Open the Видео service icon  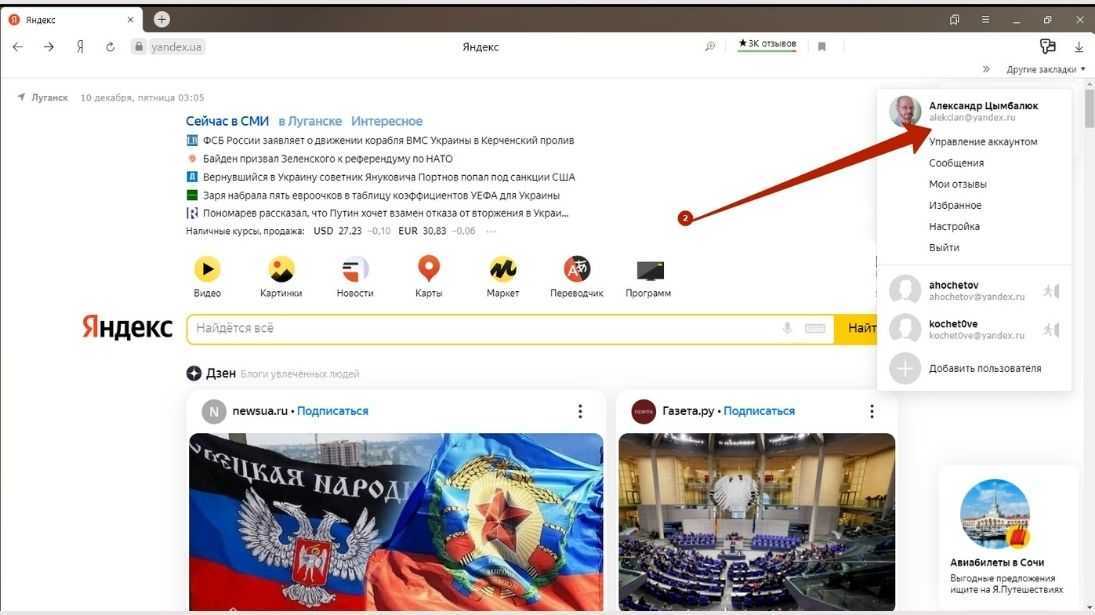[x=207, y=269]
